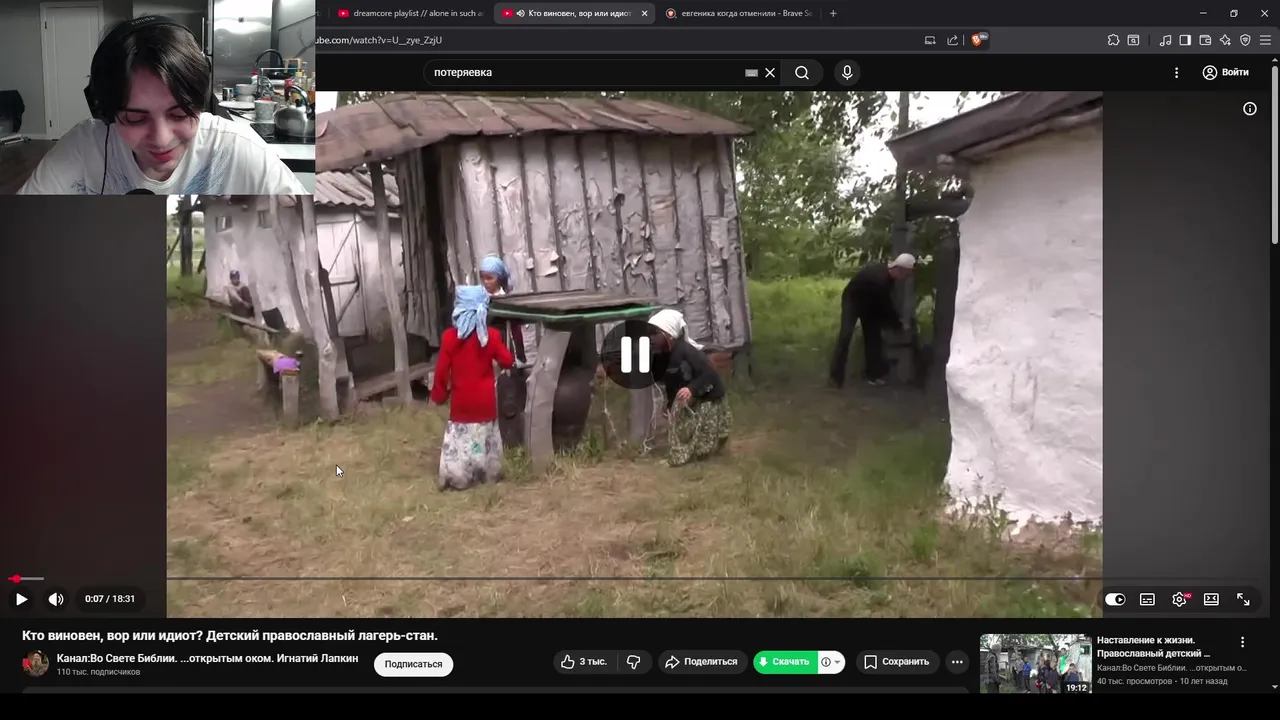Open the extensions puzzle icon
Screen dimensions: 1280x720
(1113, 40)
